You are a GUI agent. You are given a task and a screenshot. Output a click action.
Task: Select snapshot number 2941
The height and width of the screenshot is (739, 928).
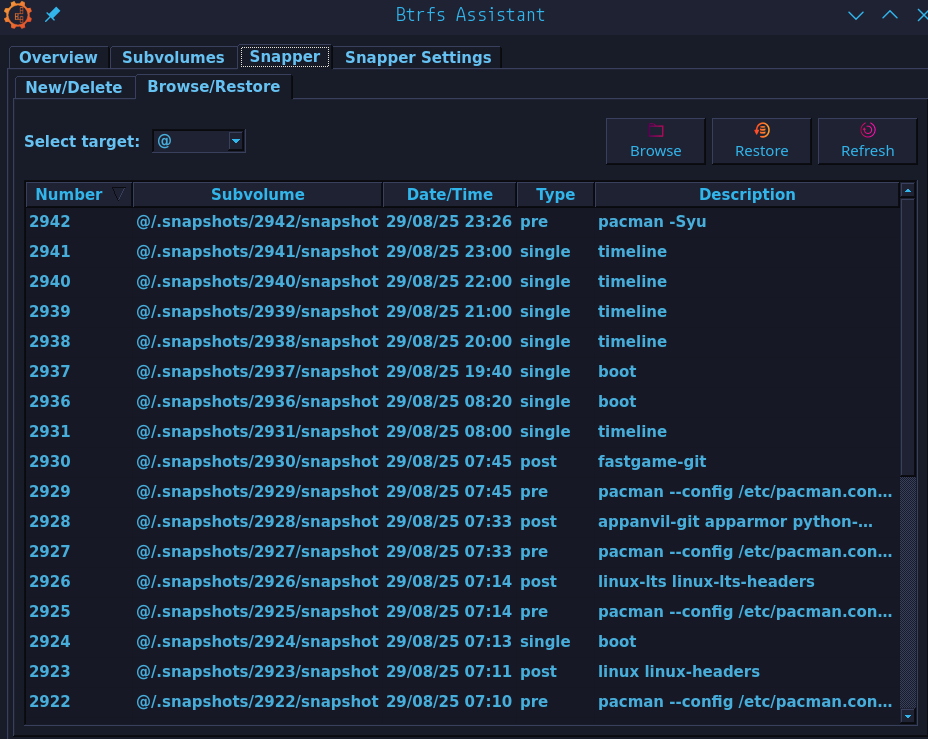click(50, 252)
